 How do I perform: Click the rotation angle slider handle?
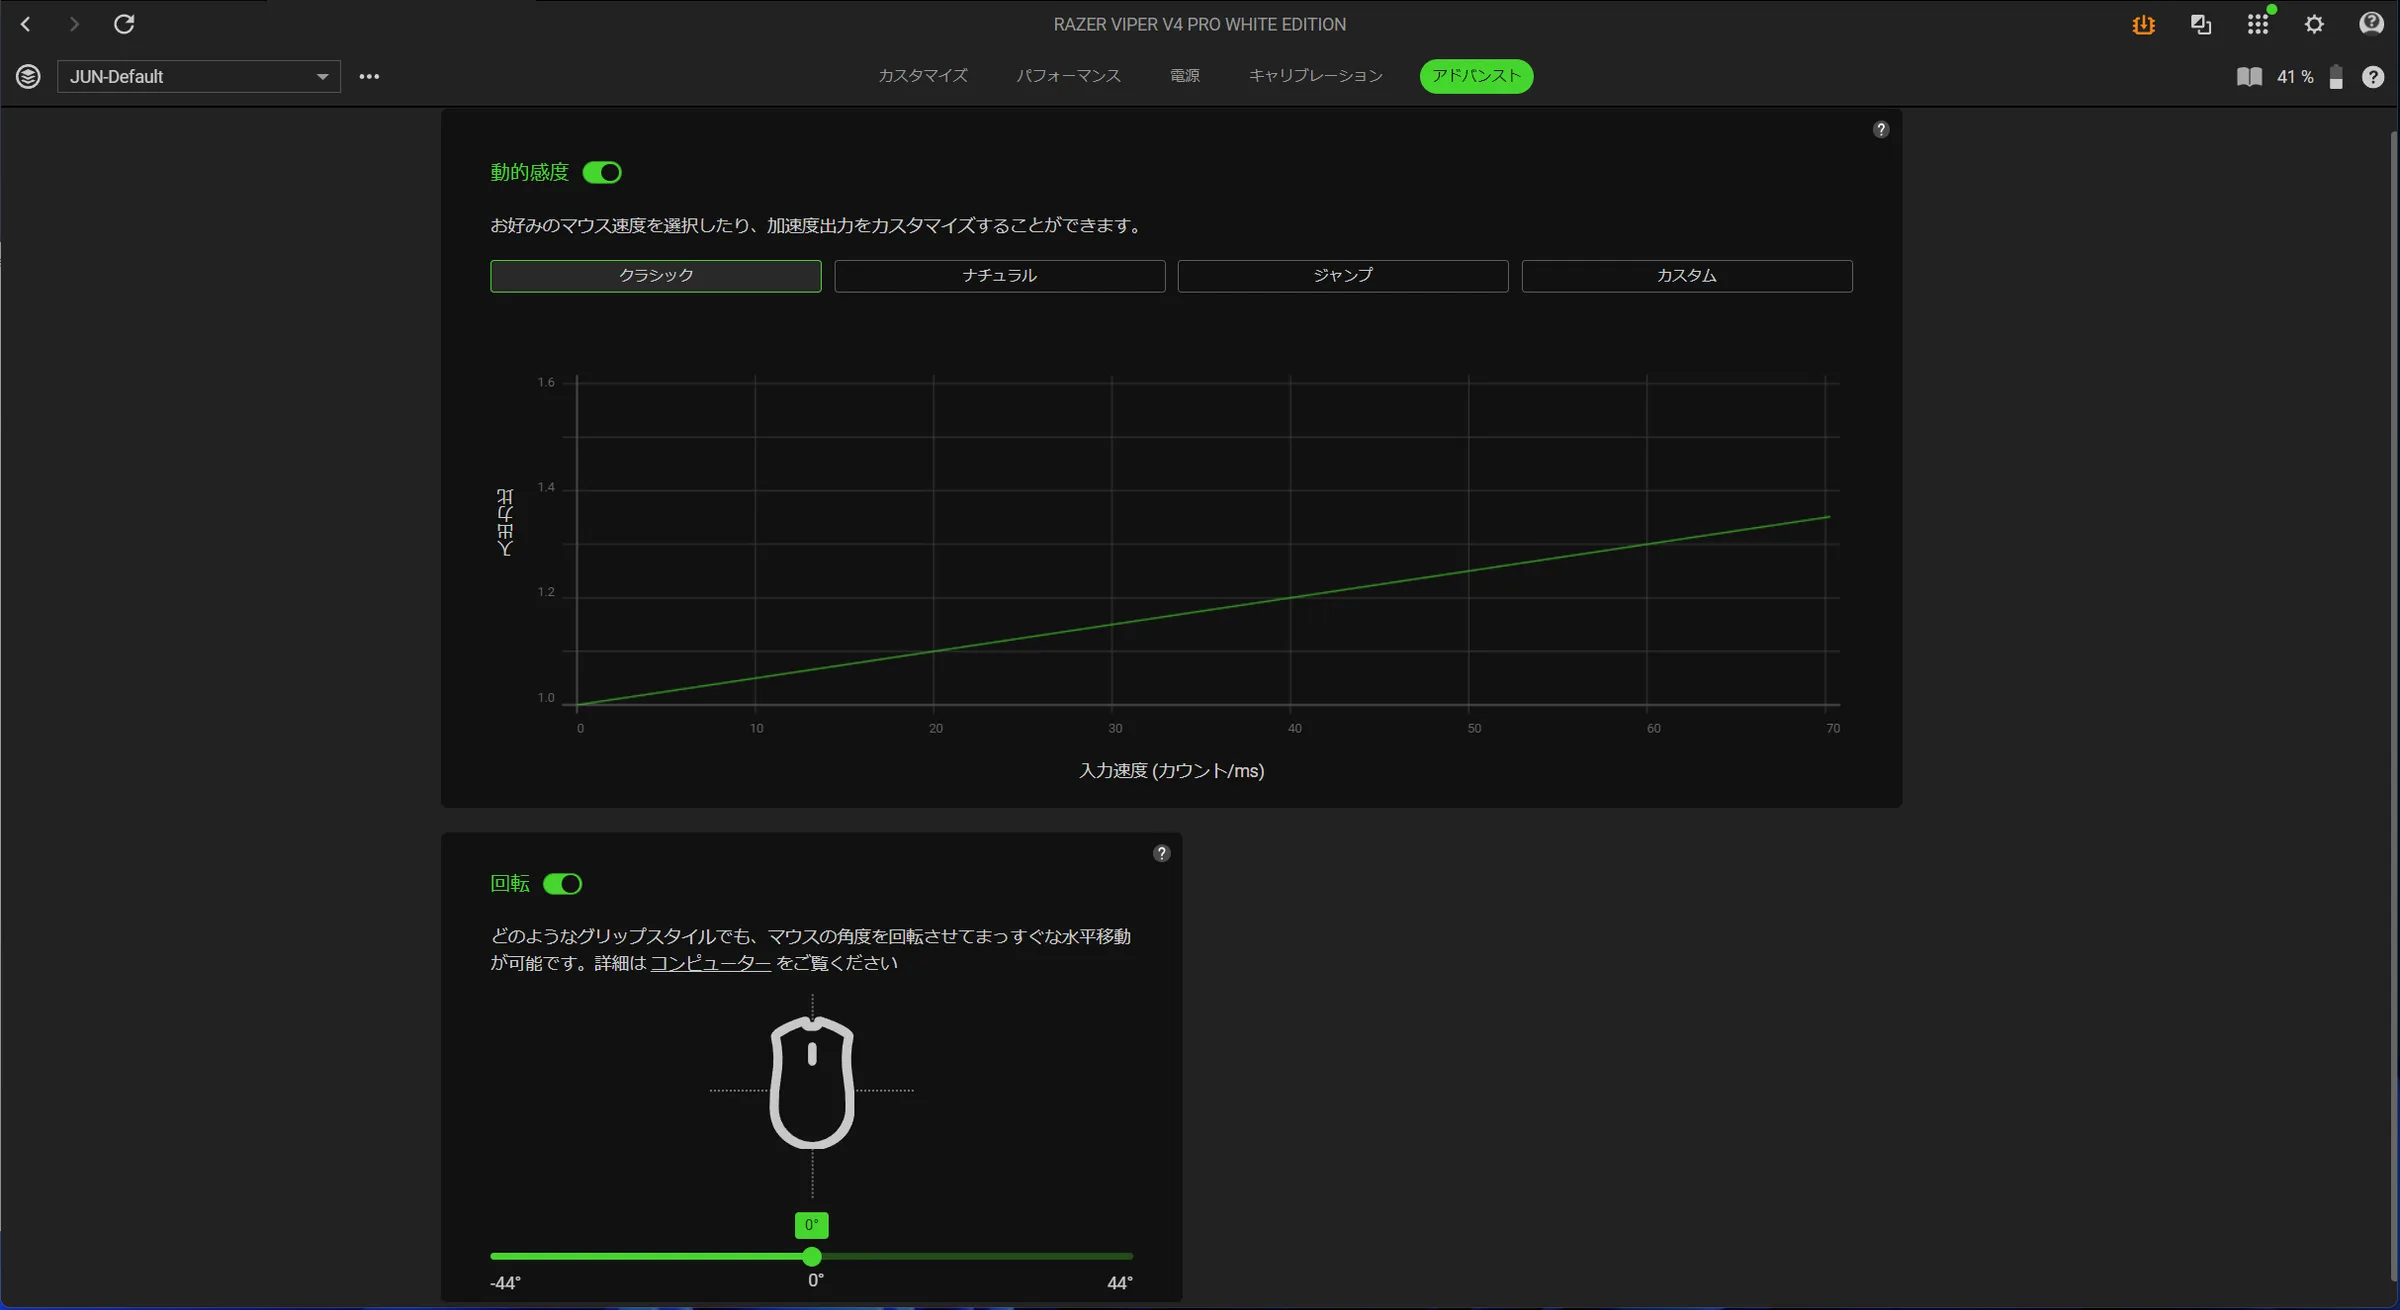point(812,1257)
